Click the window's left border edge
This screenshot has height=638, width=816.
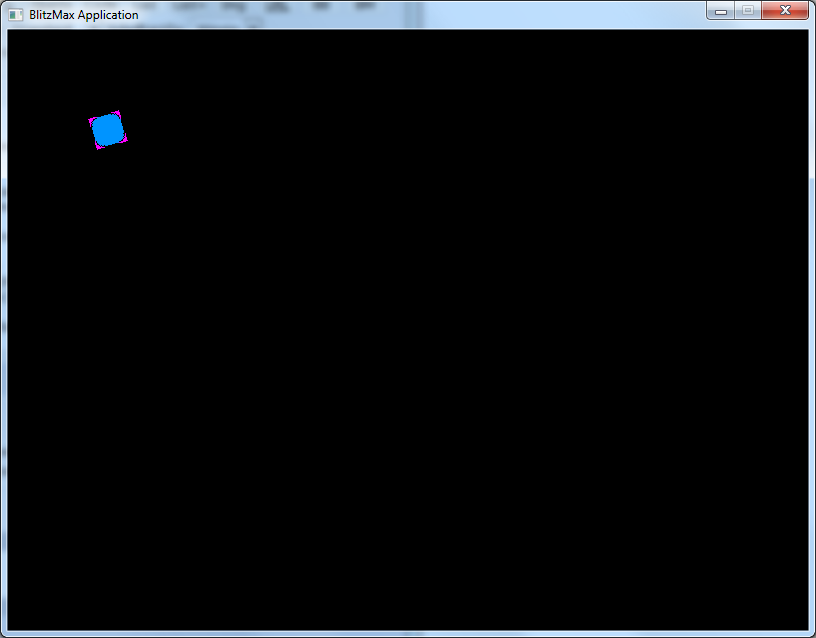[3, 330]
